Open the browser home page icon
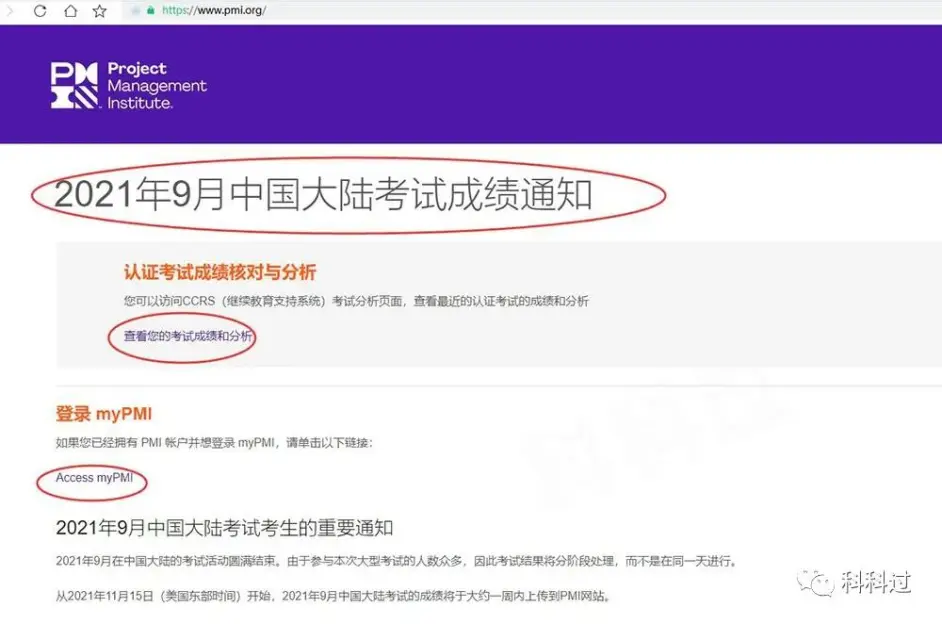The height and width of the screenshot is (624, 942). [70, 11]
